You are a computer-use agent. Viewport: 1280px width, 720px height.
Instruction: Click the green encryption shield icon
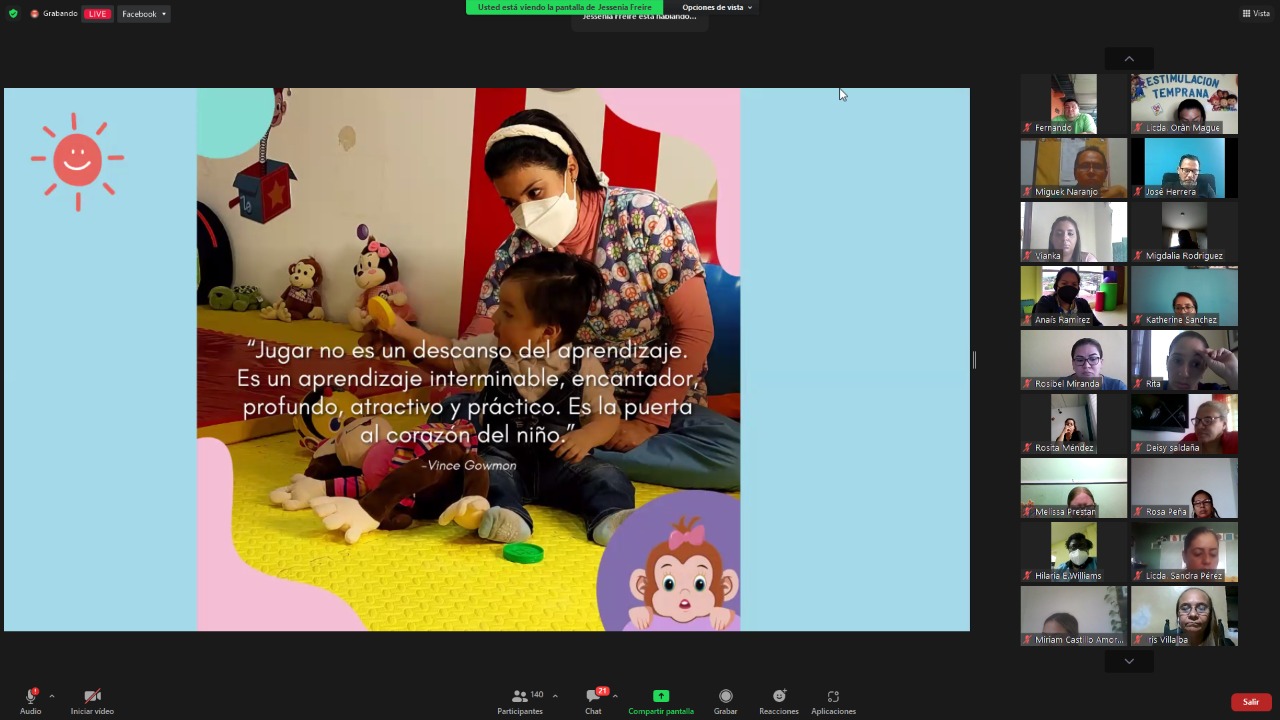pos(13,14)
